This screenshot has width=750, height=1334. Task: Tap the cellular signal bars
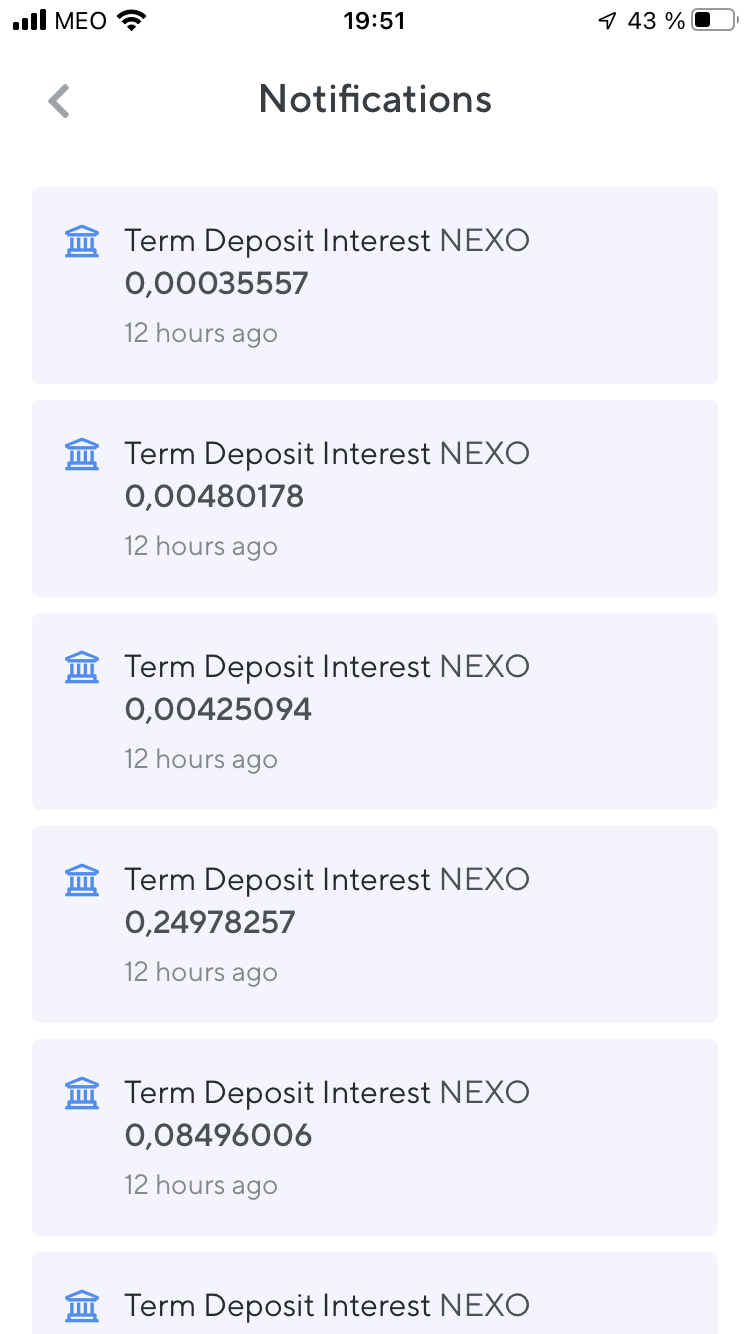(x=30, y=21)
